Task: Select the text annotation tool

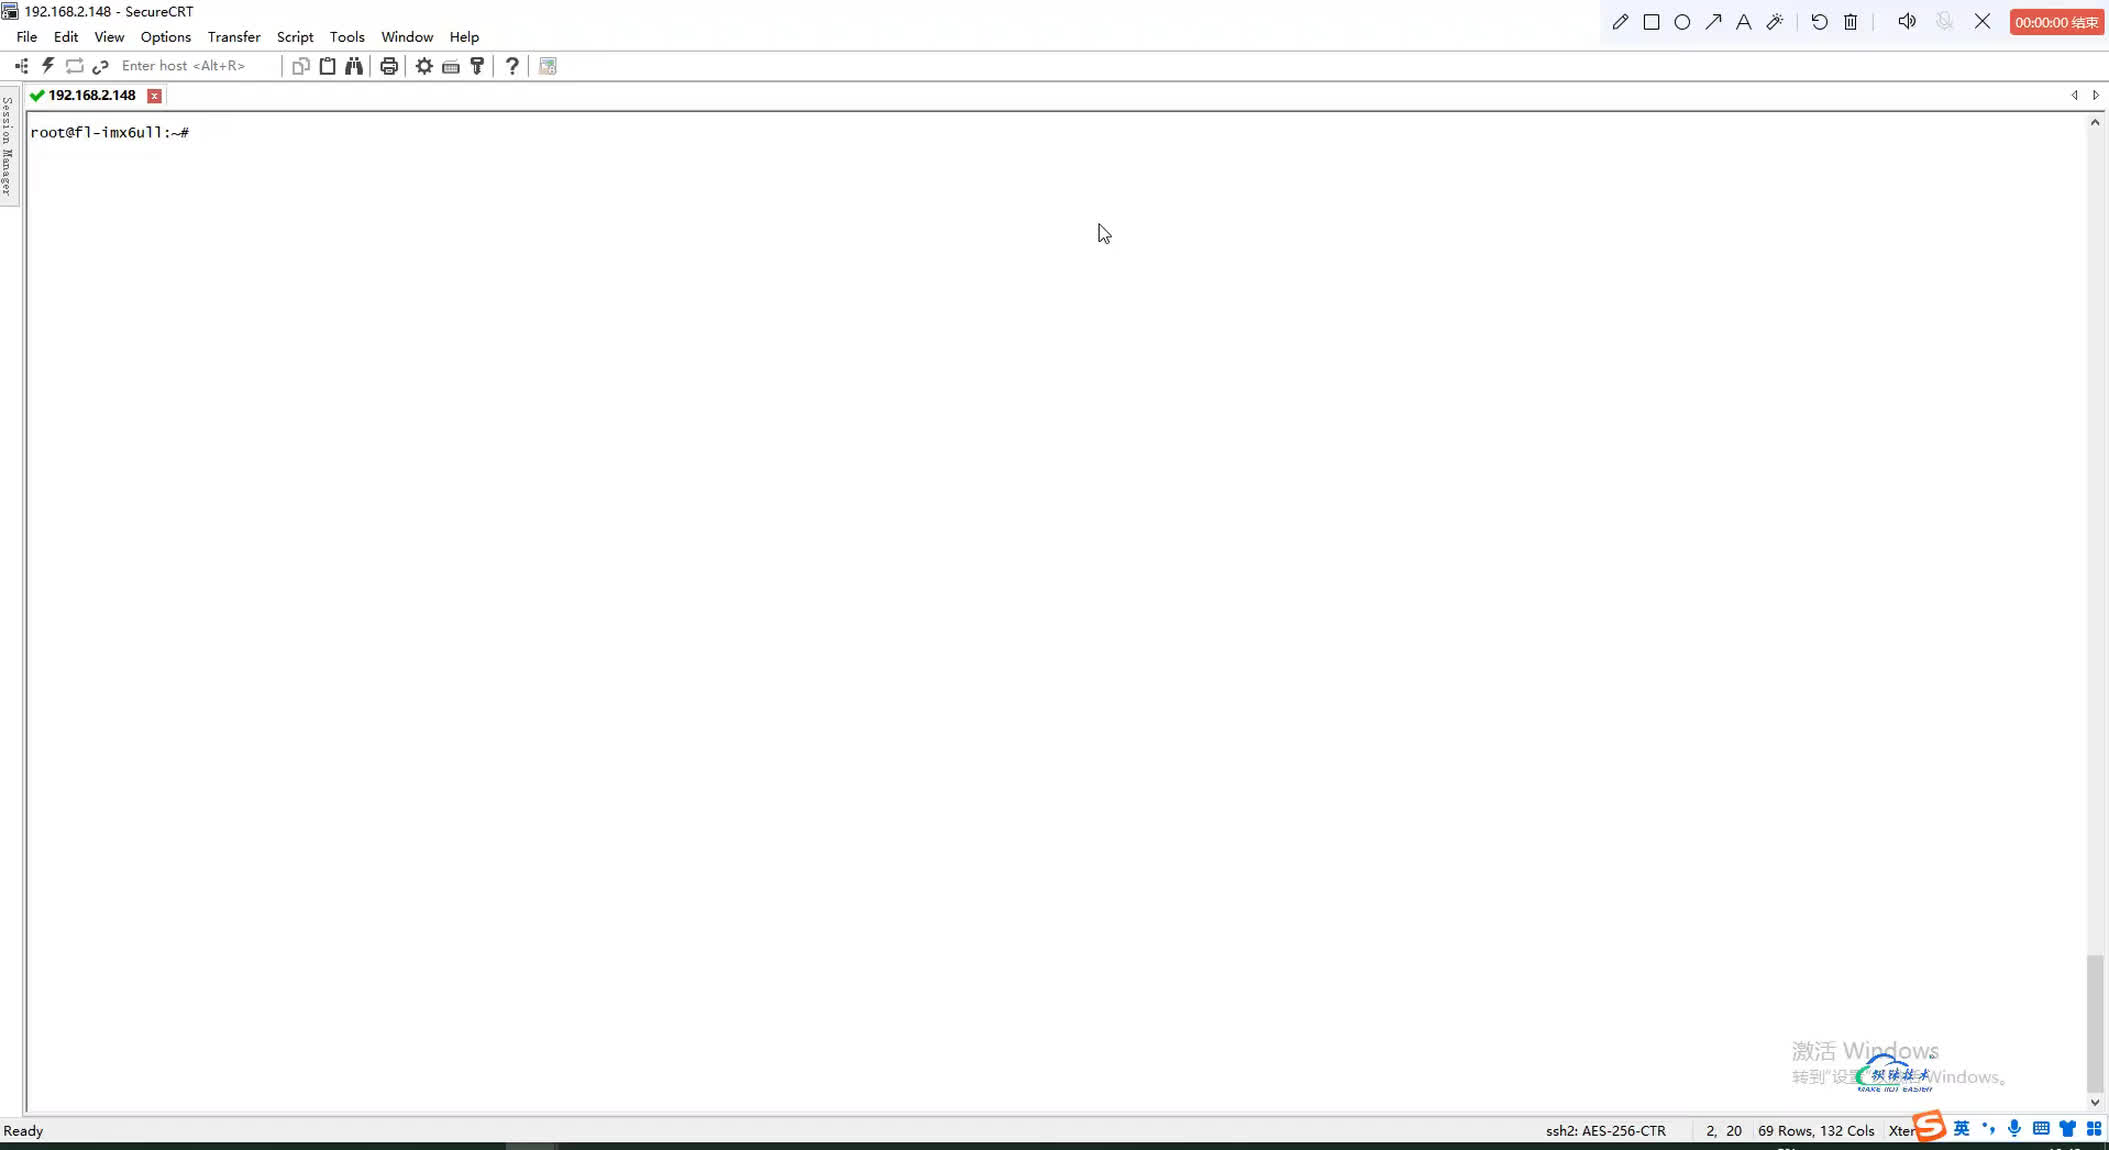Action: click(1743, 22)
